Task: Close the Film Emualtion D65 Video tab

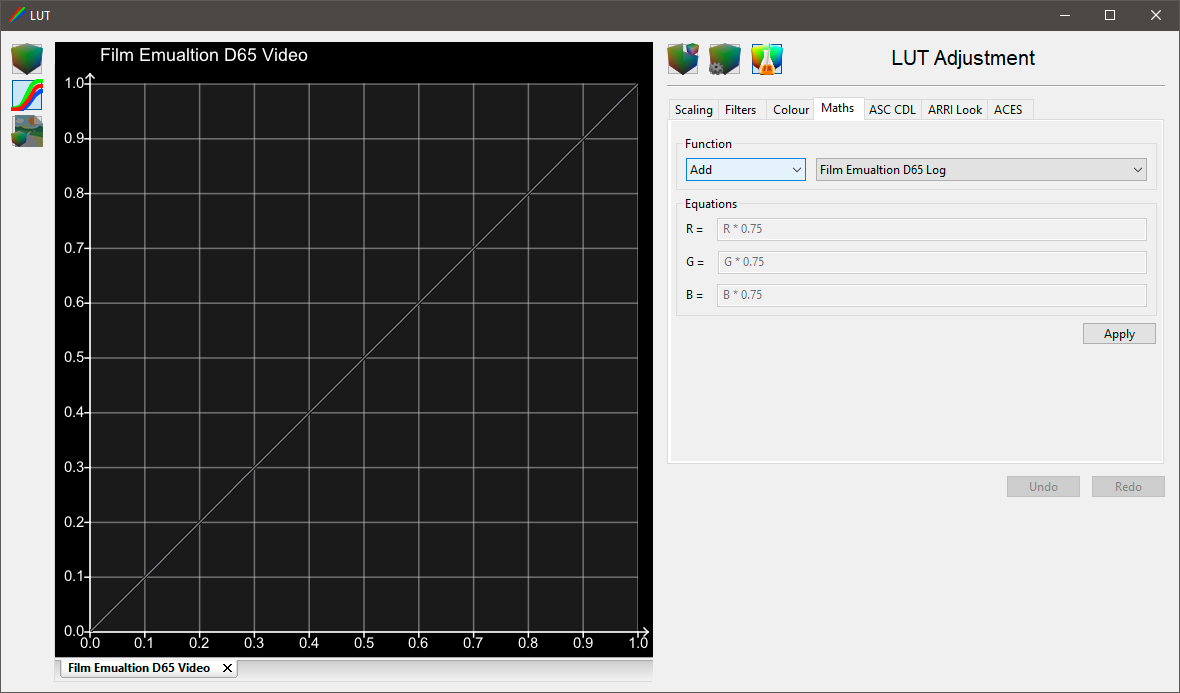Action: click(x=227, y=667)
